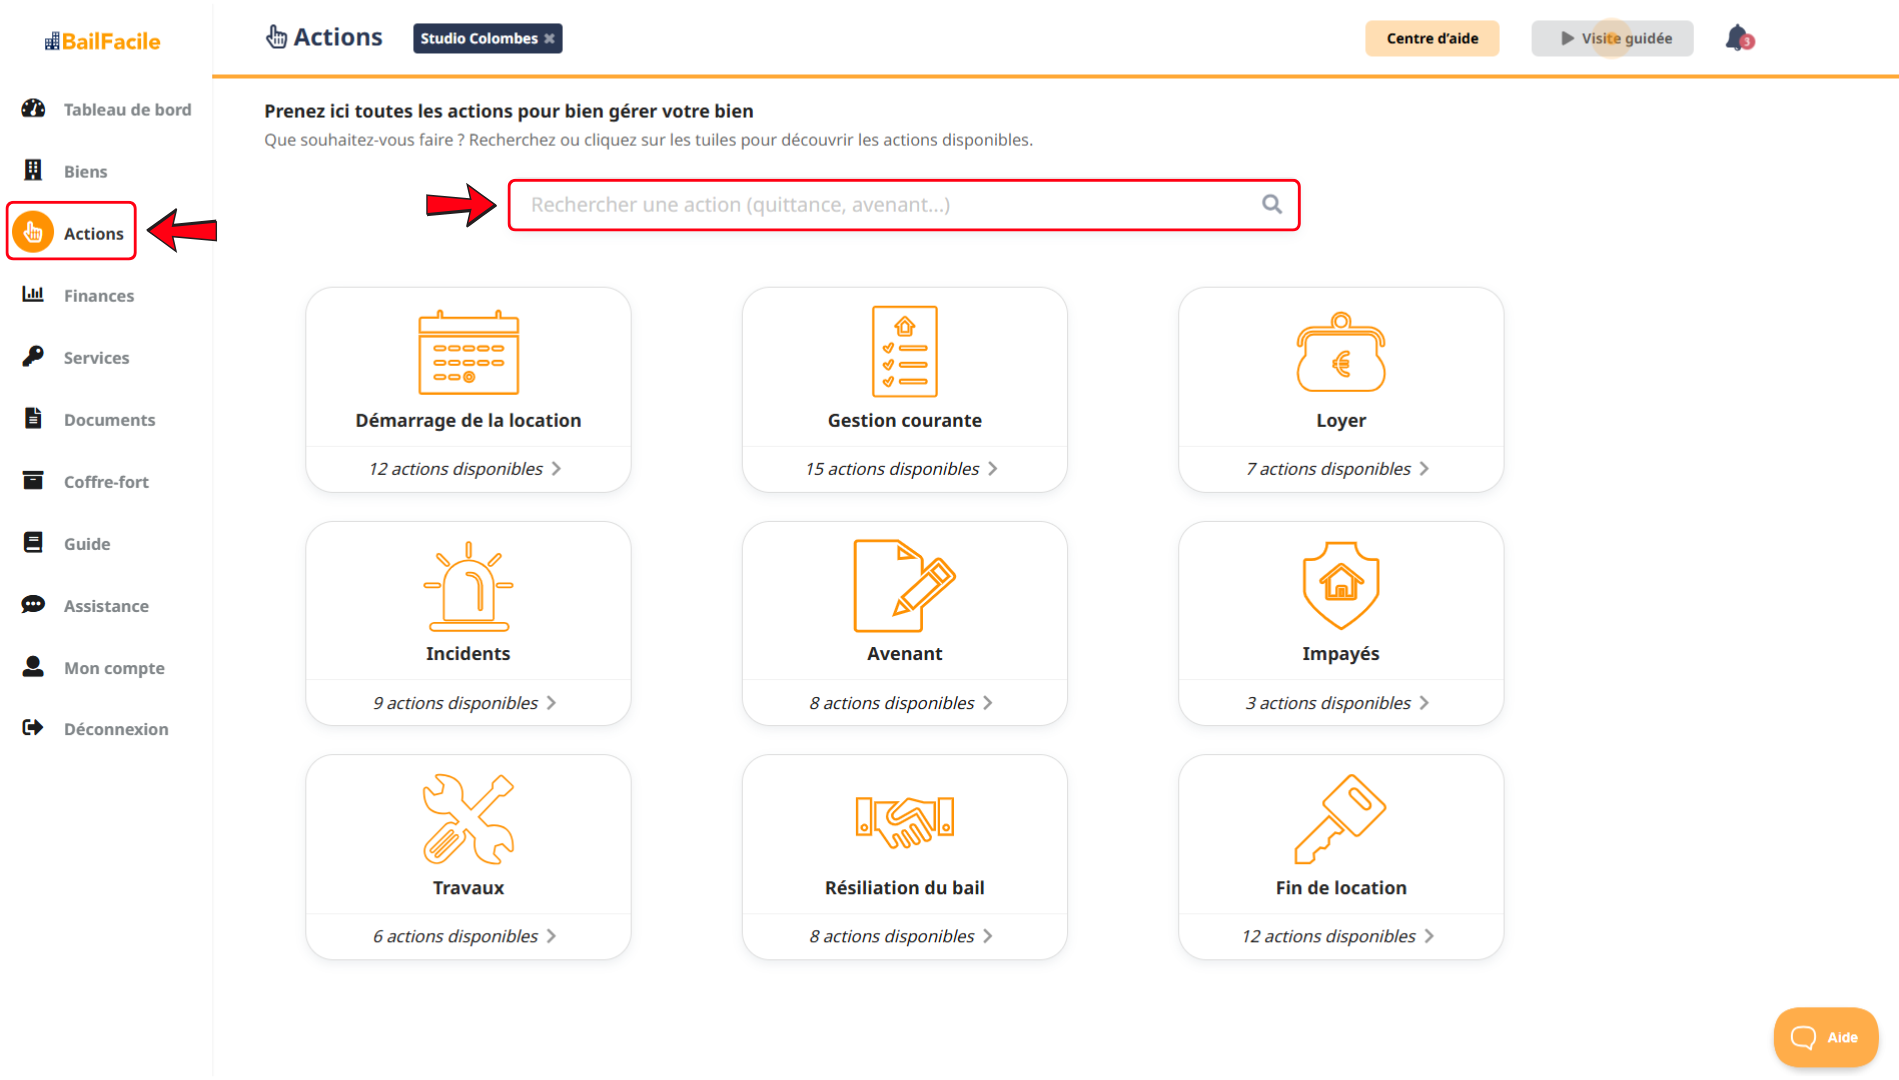This screenshot has width=1899, height=1080.
Task: Click the Documents file icon
Action: 33,419
